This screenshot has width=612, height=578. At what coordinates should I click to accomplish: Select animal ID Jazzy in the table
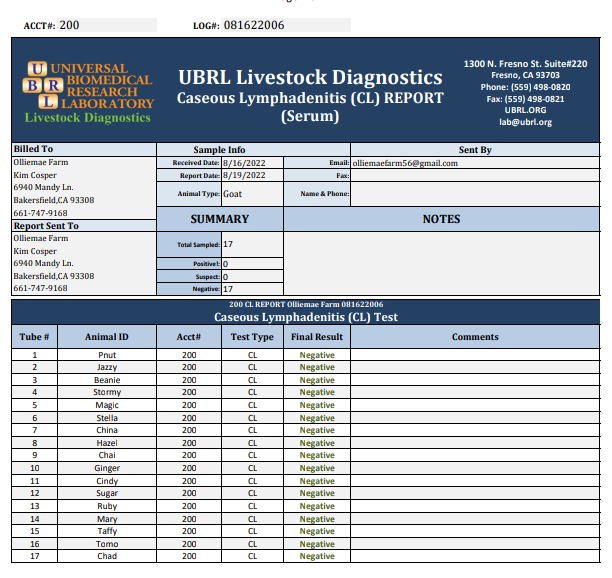[107, 367]
